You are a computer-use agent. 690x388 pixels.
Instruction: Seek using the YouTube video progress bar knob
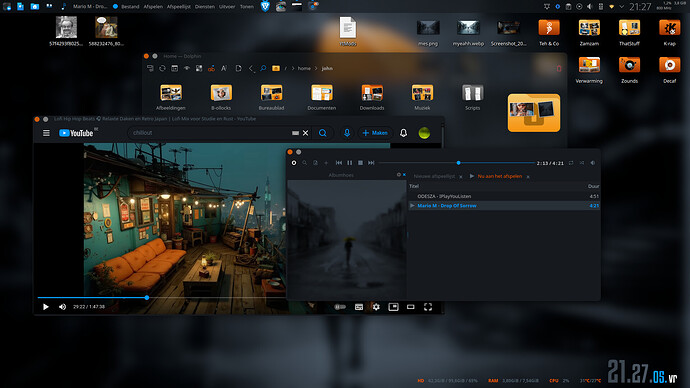click(x=147, y=298)
